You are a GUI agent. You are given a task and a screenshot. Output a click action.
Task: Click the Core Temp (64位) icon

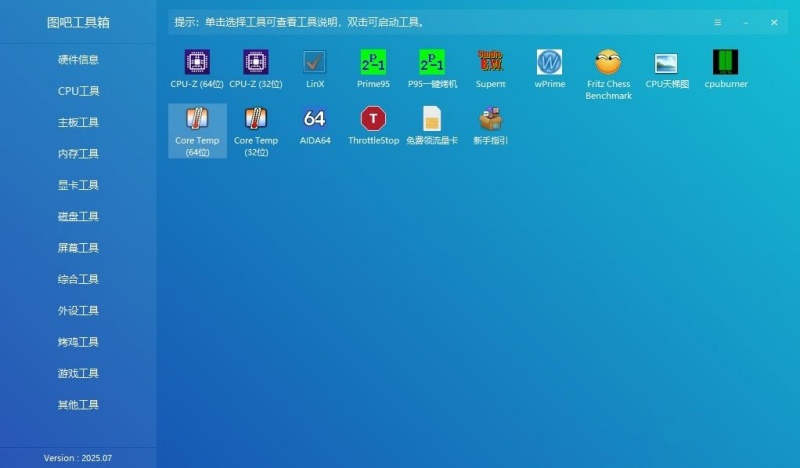pyautogui.click(x=197, y=118)
